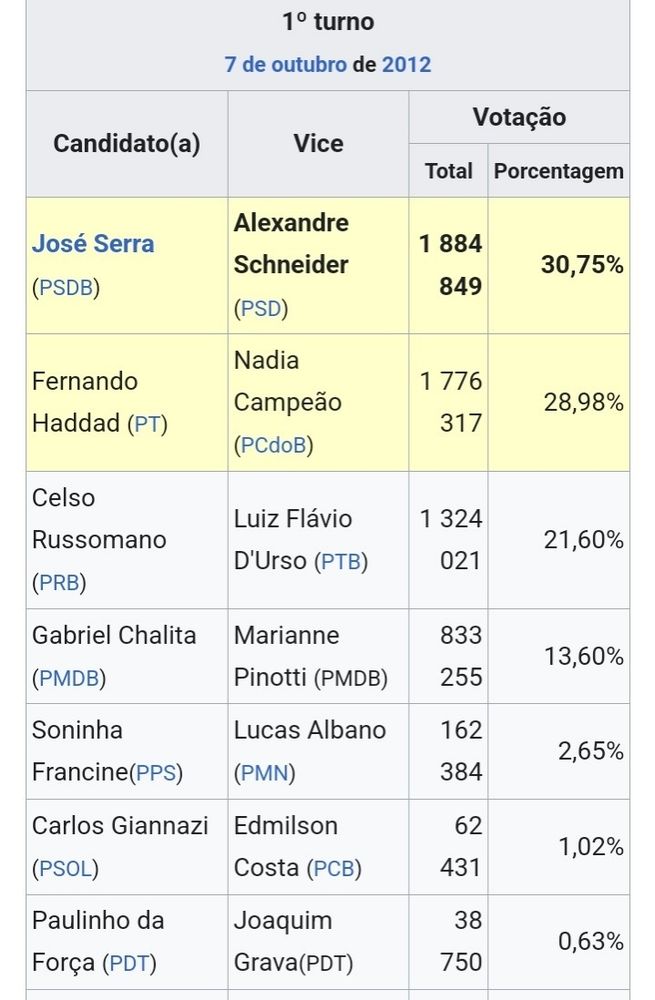Click the PCB party link
Viewport: 655px width, 1000px height.
coord(334,868)
